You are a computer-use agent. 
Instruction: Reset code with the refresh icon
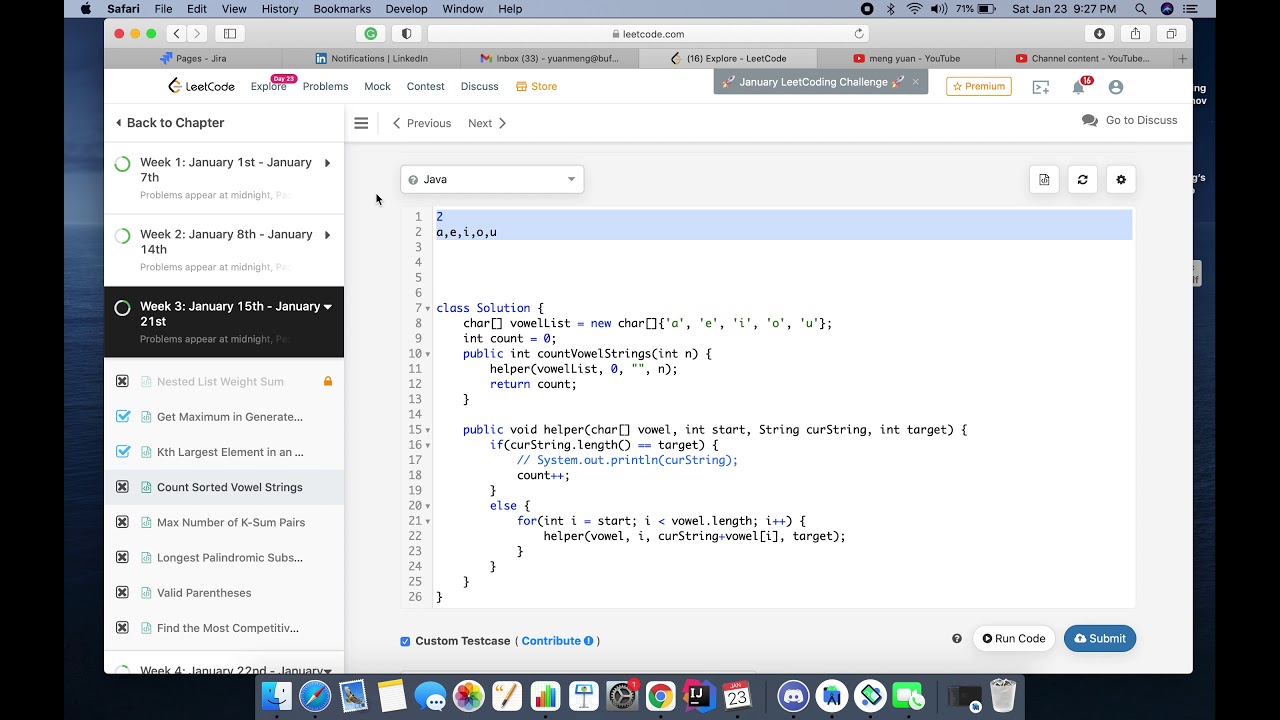pos(1082,180)
